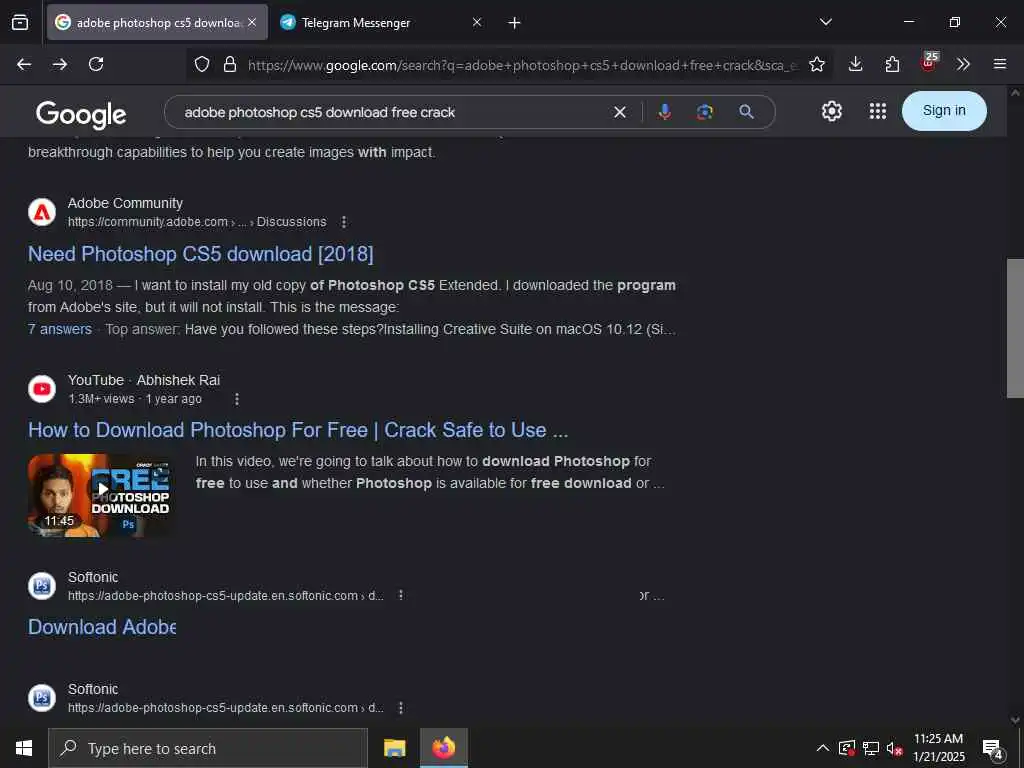
Task: Close the Google search tab
Action: [x=252, y=22]
